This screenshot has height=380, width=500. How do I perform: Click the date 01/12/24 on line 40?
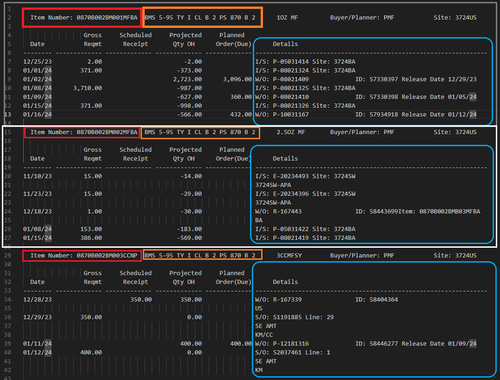point(37,353)
